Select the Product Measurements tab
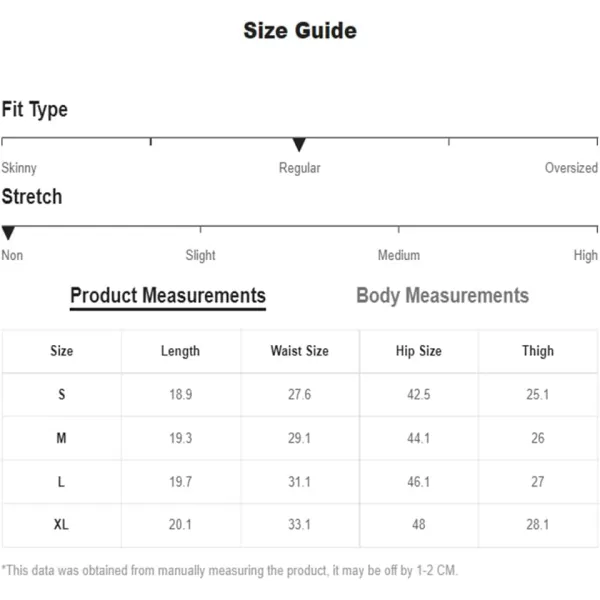600x600 pixels. (x=168, y=297)
